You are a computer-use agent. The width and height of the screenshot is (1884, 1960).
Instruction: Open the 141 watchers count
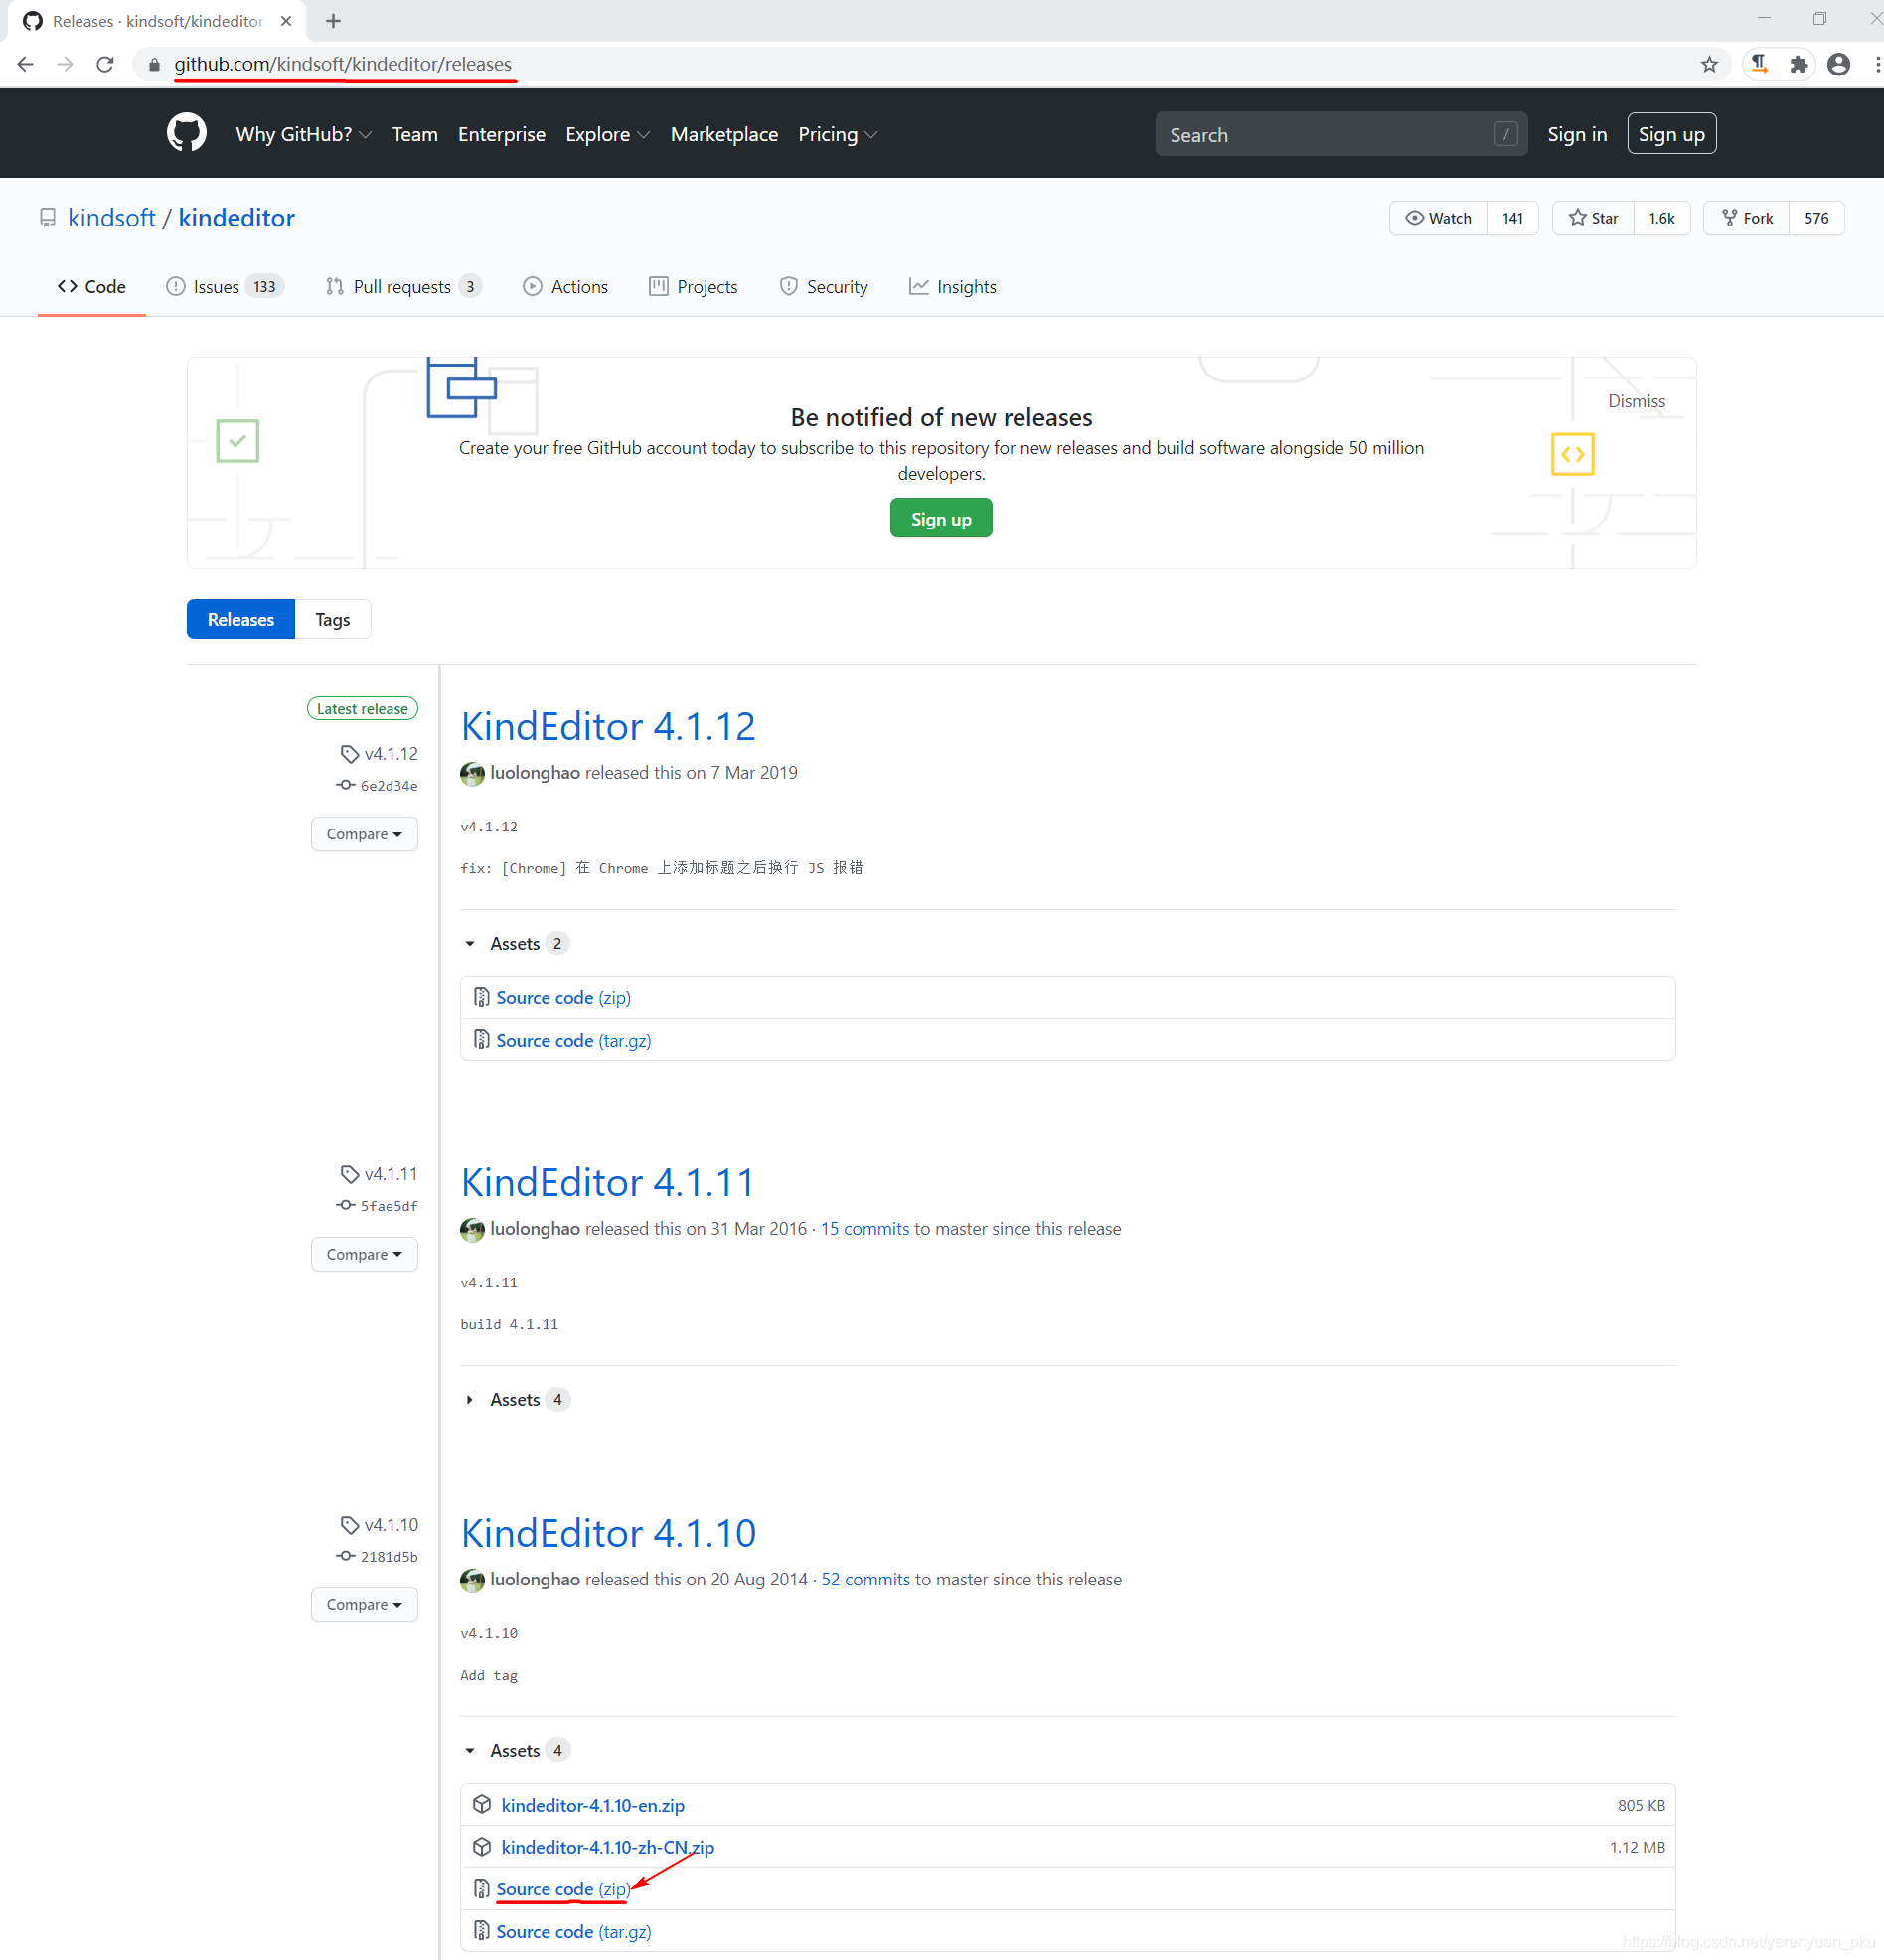[x=1513, y=218]
